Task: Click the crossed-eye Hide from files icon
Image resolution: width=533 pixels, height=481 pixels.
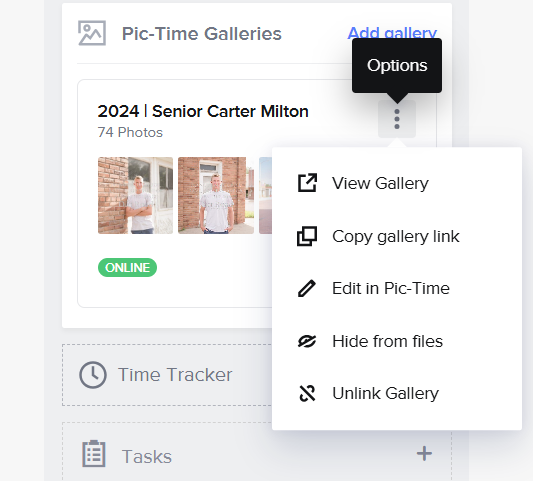Action: pyautogui.click(x=307, y=341)
